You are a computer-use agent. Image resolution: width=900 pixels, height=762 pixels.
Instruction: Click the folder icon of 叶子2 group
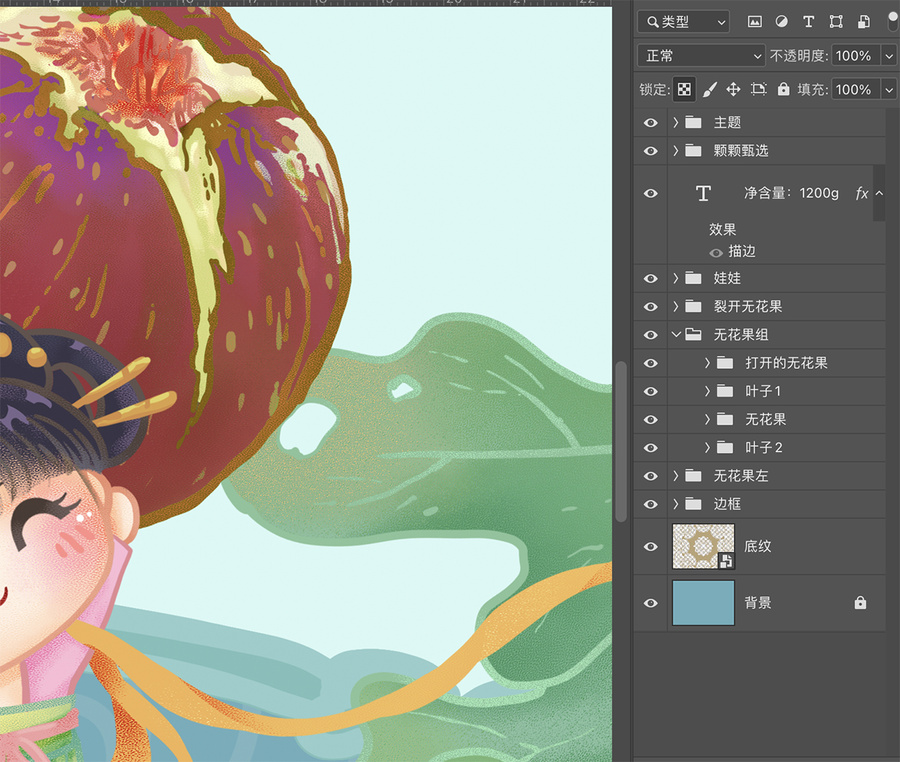(725, 448)
